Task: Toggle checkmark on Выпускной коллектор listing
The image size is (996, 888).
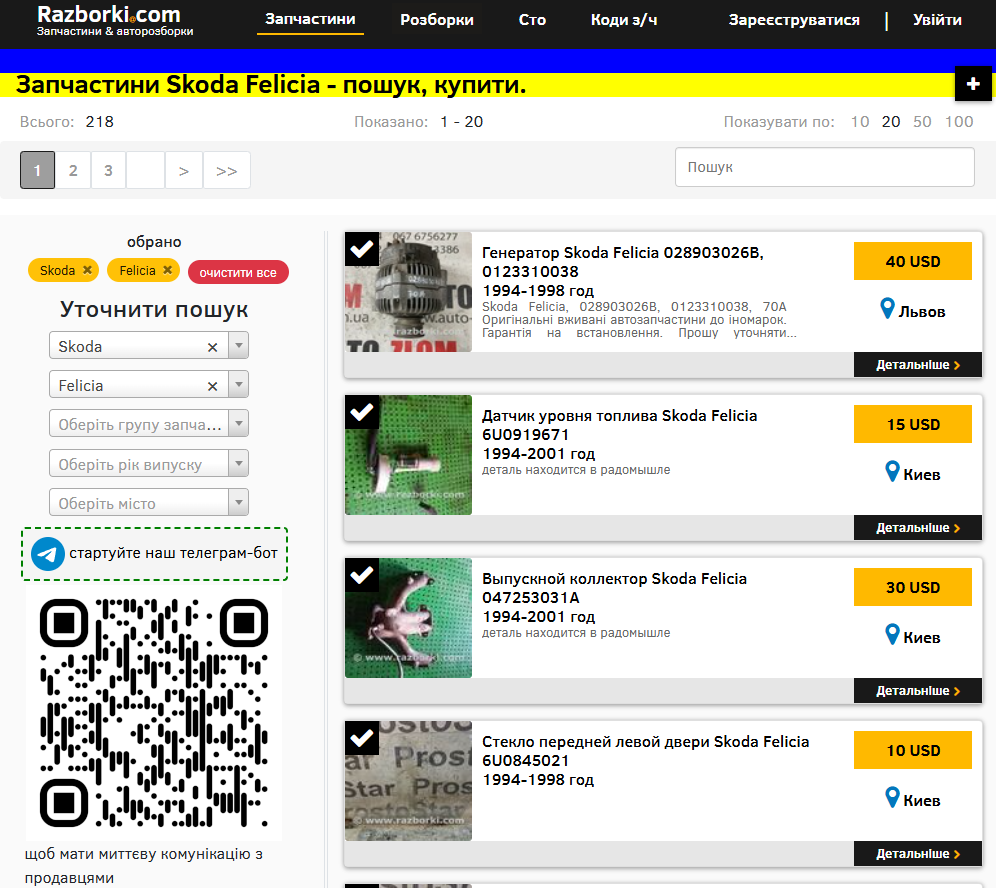Action: (x=362, y=575)
